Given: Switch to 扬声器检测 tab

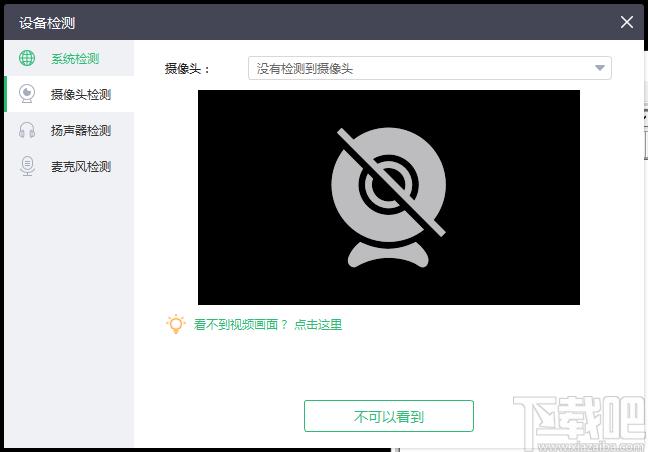Looking at the screenshot, I should 69,130.
